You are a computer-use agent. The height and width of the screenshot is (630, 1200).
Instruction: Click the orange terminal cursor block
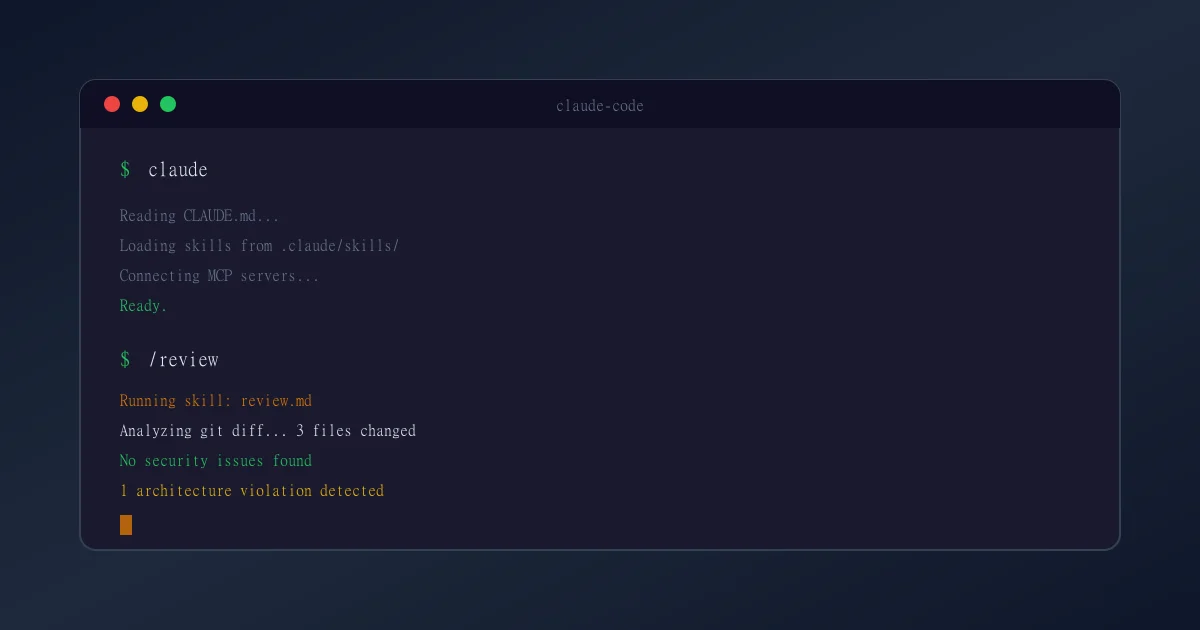(x=125, y=524)
